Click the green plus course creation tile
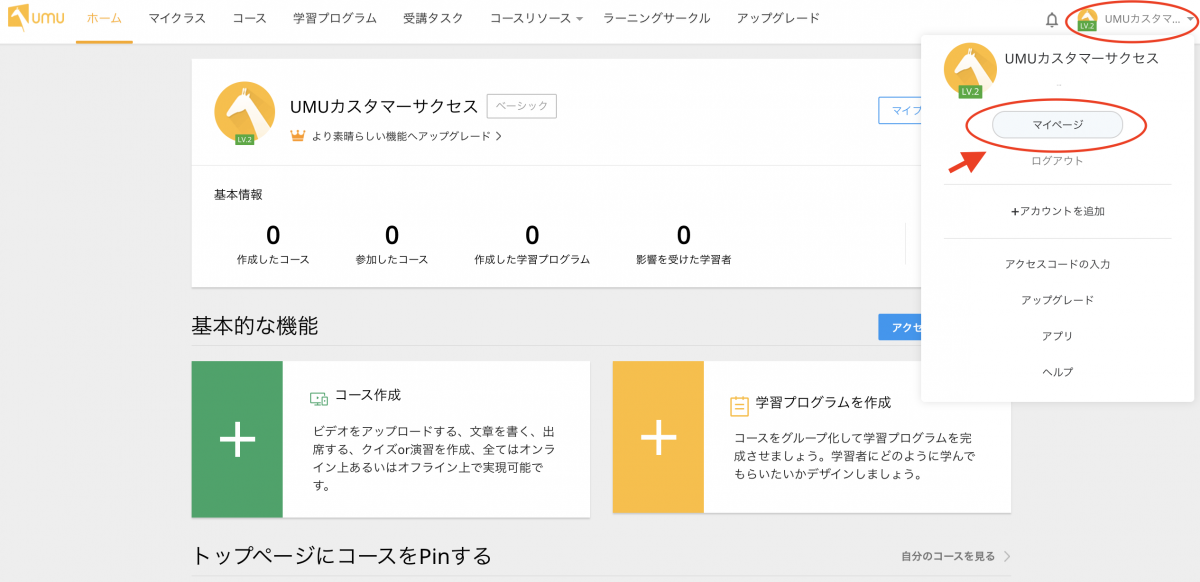1200x582 pixels. [x=237, y=439]
